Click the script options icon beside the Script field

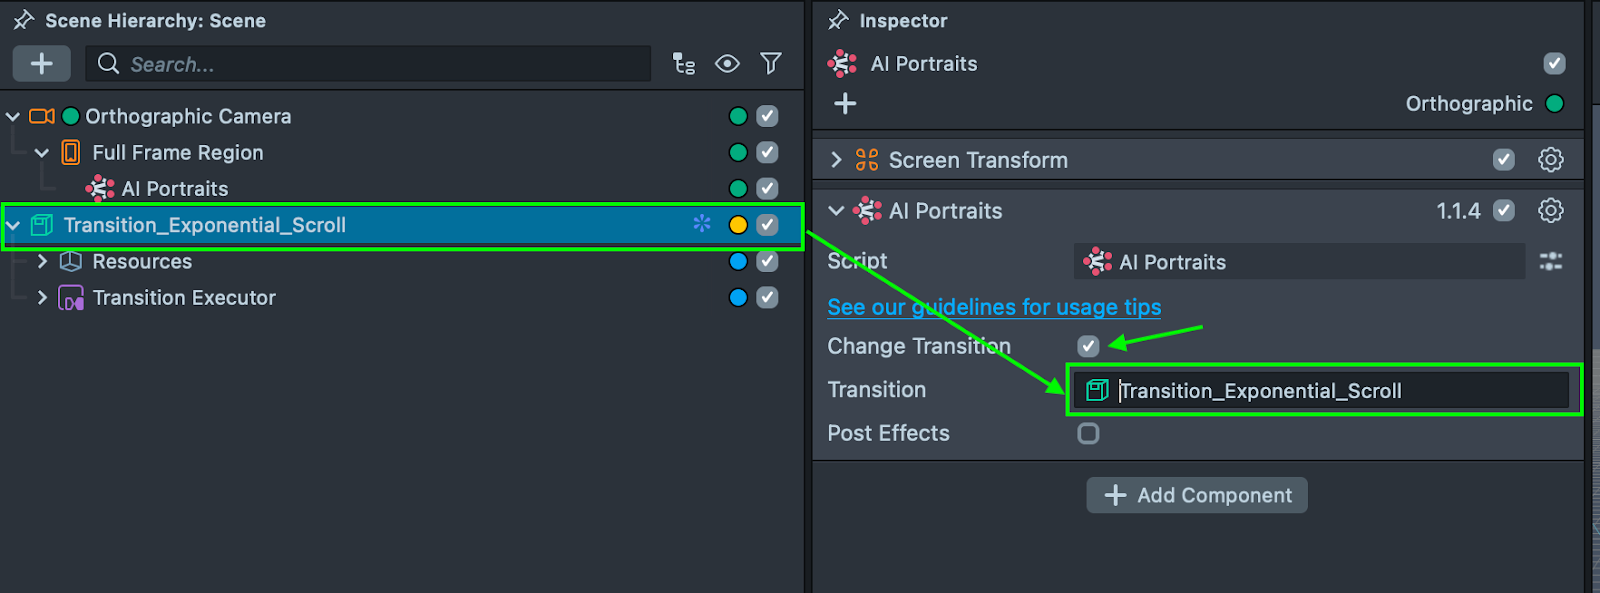point(1551,262)
